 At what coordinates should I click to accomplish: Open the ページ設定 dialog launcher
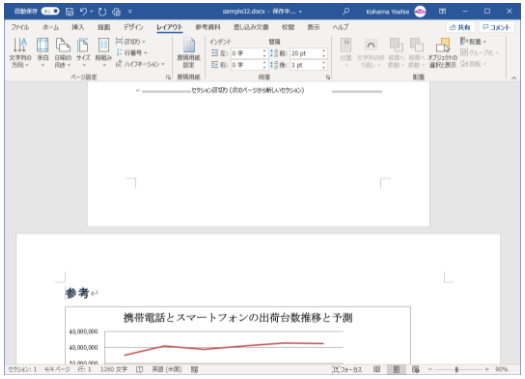168,77
